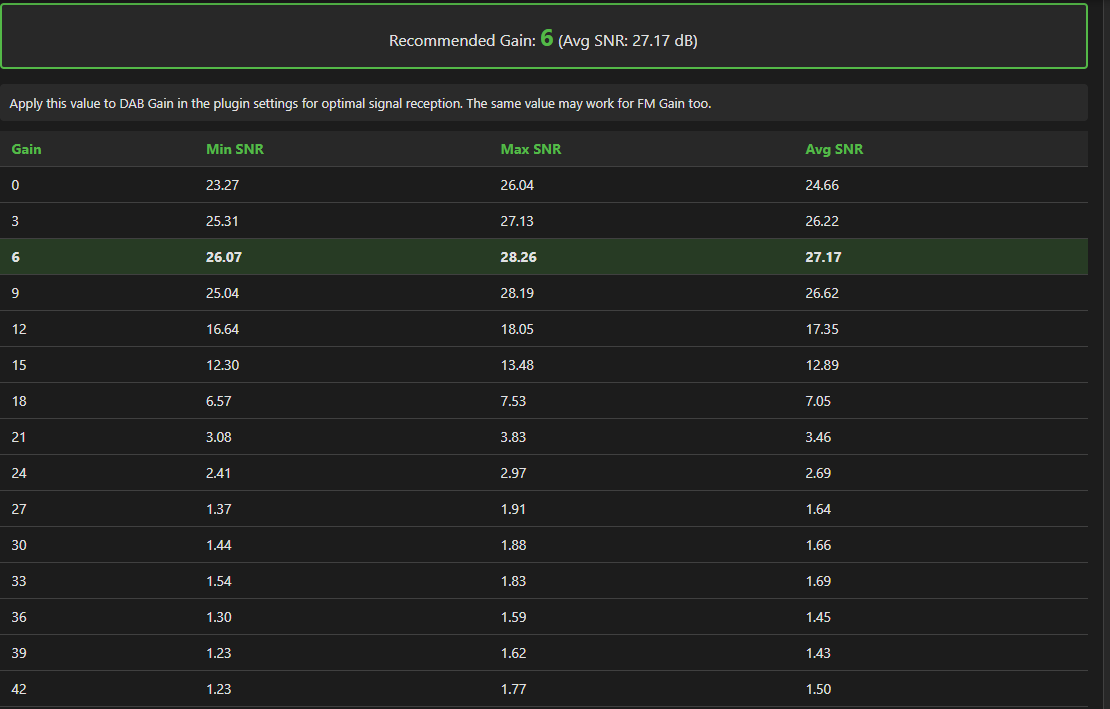This screenshot has height=709, width=1110.
Task: Click the Avg SNR column header
Action: coord(834,149)
